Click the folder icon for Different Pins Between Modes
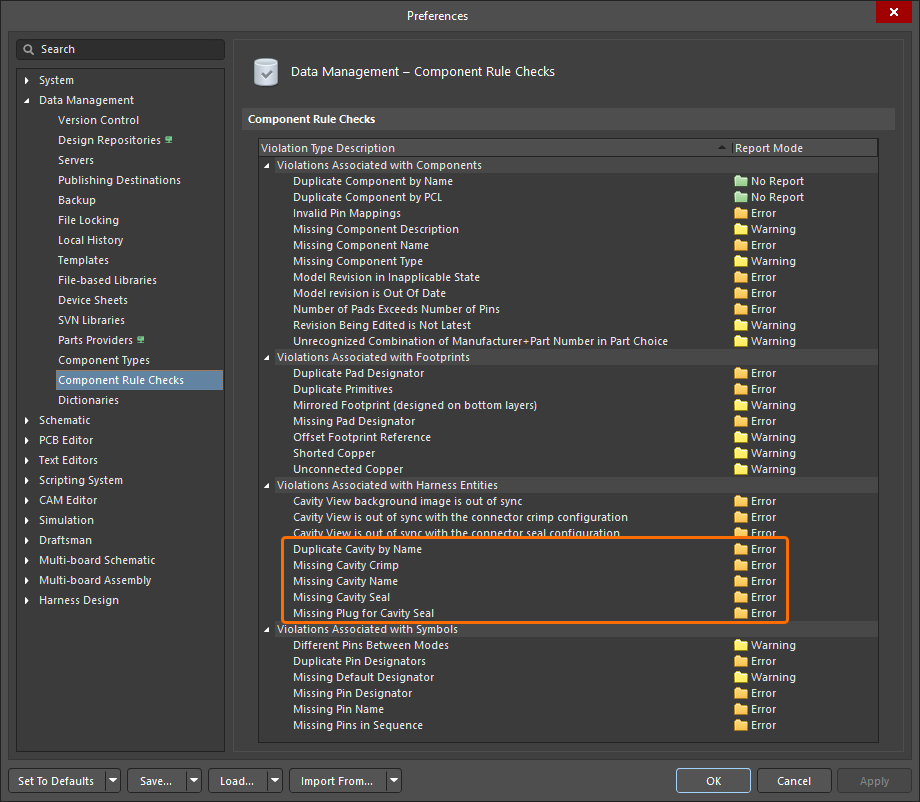The height and width of the screenshot is (802, 920). pyautogui.click(x=740, y=645)
